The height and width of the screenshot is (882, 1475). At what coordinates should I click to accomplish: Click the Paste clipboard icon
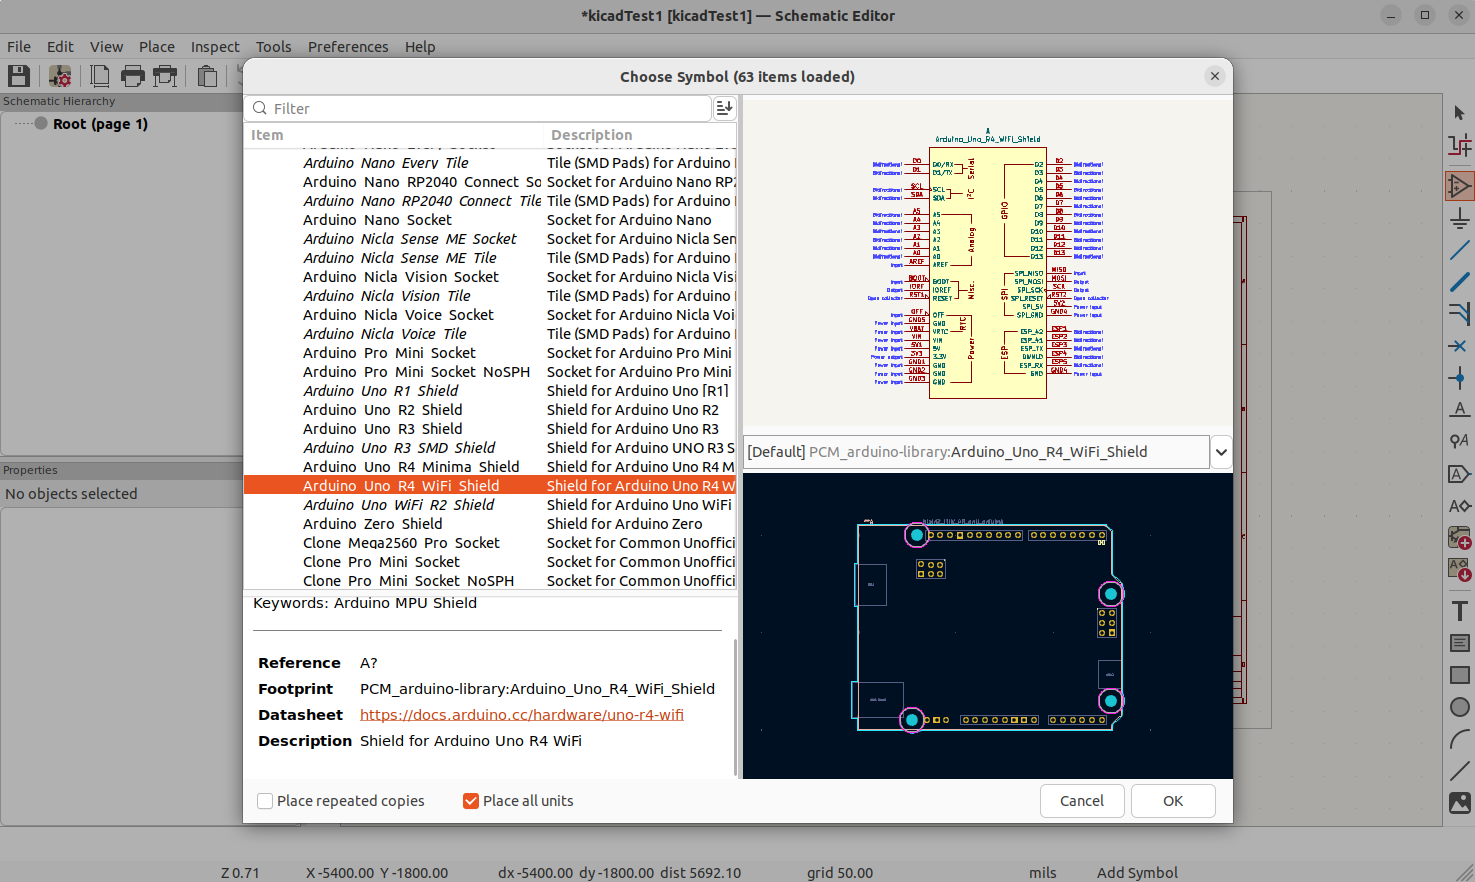click(x=207, y=76)
